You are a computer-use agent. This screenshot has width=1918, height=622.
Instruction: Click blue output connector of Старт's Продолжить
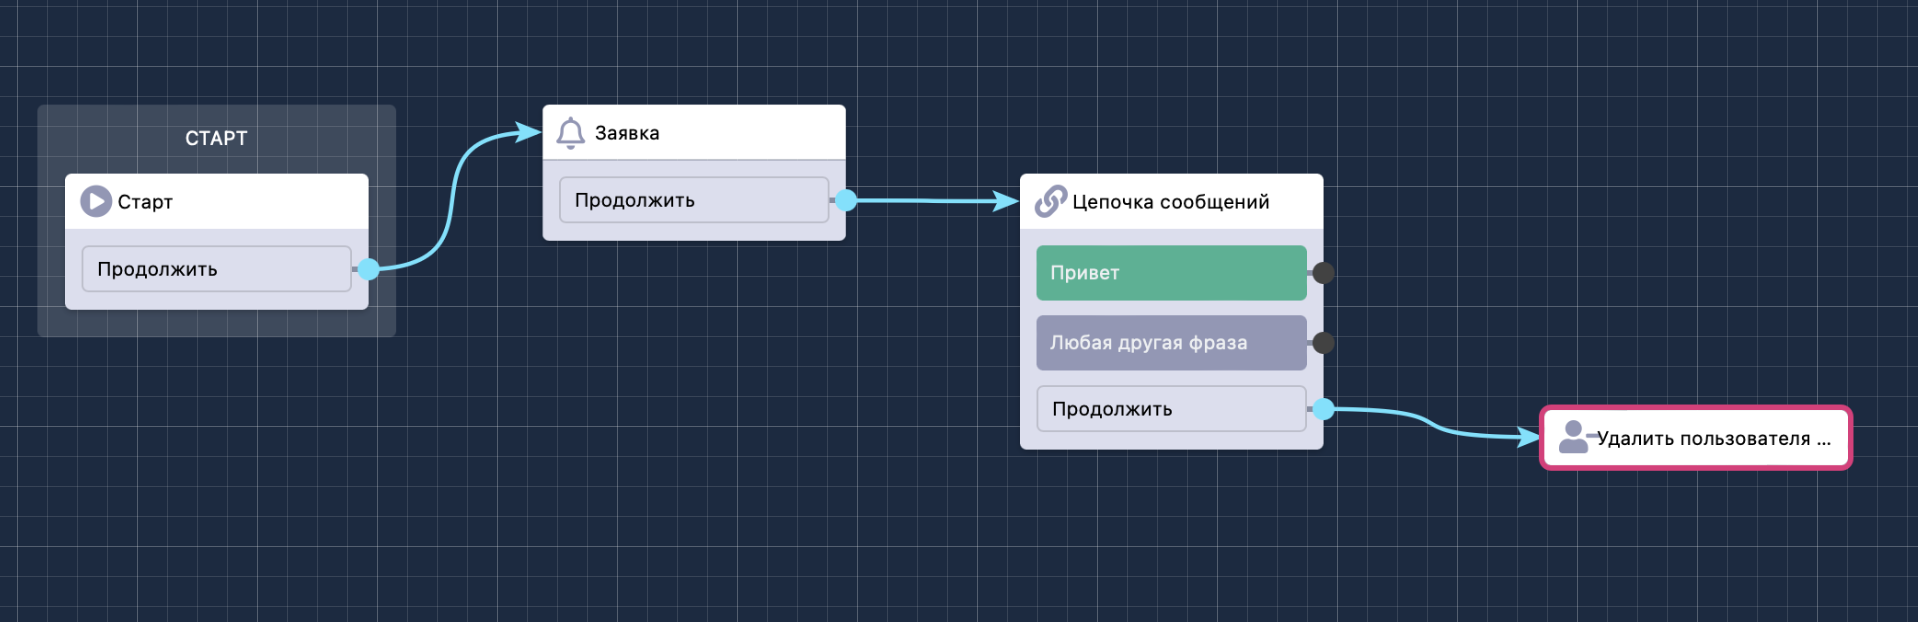tap(369, 269)
